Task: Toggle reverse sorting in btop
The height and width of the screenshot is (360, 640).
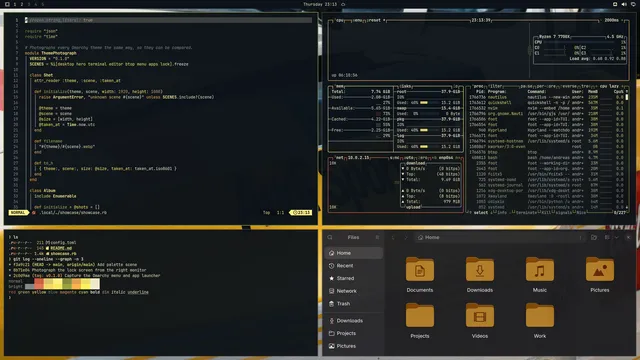Action: coord(569,87)
